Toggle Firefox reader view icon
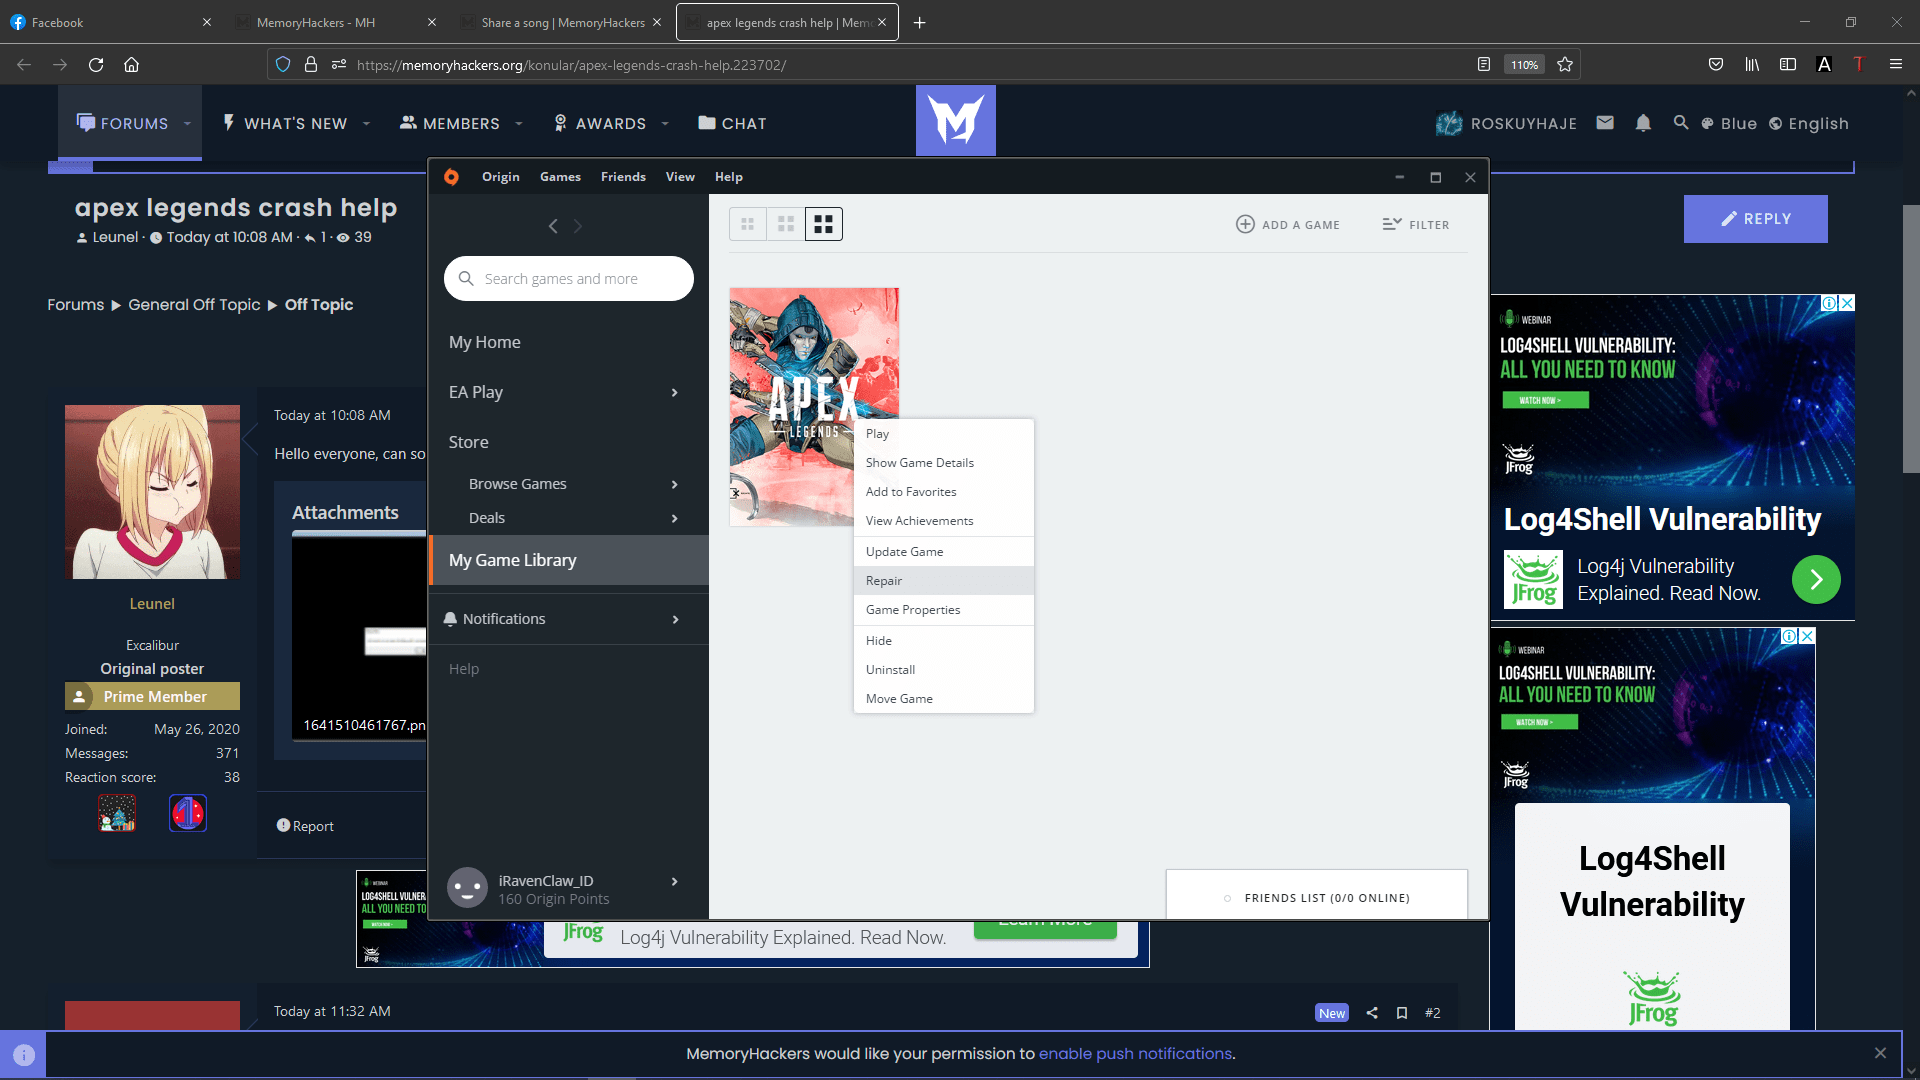1920x1080 pixels. 1484,65
